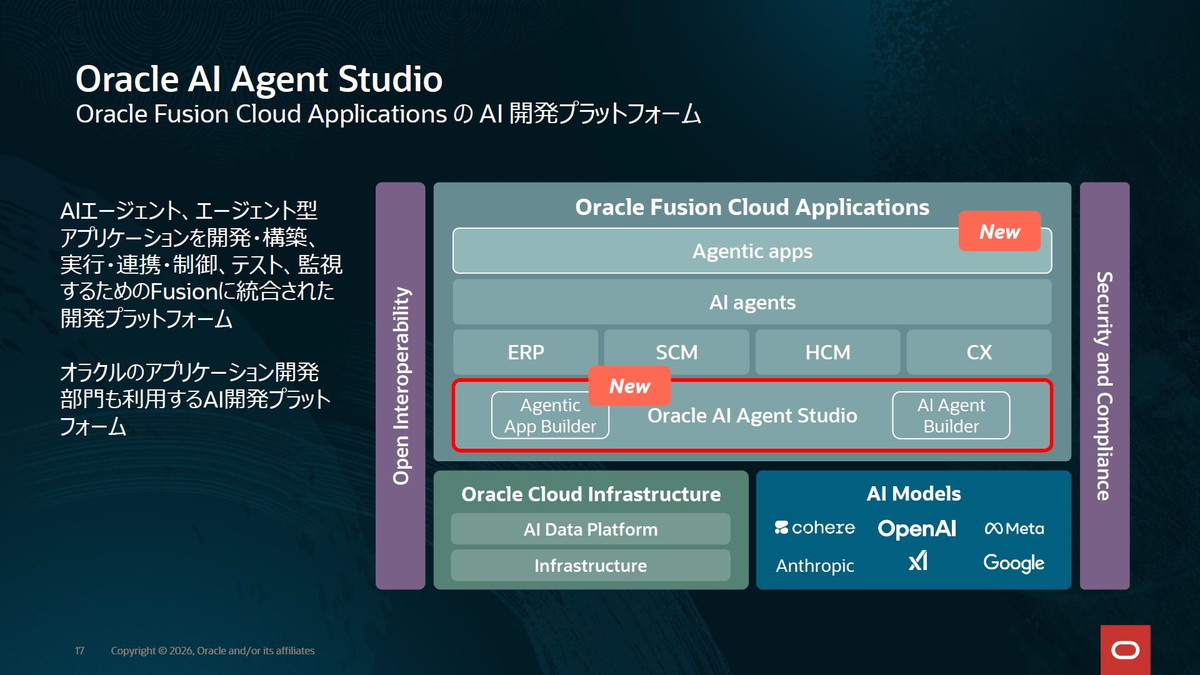Click the Cohere logo
This screenshot has width=1200, height=675.
815,528
